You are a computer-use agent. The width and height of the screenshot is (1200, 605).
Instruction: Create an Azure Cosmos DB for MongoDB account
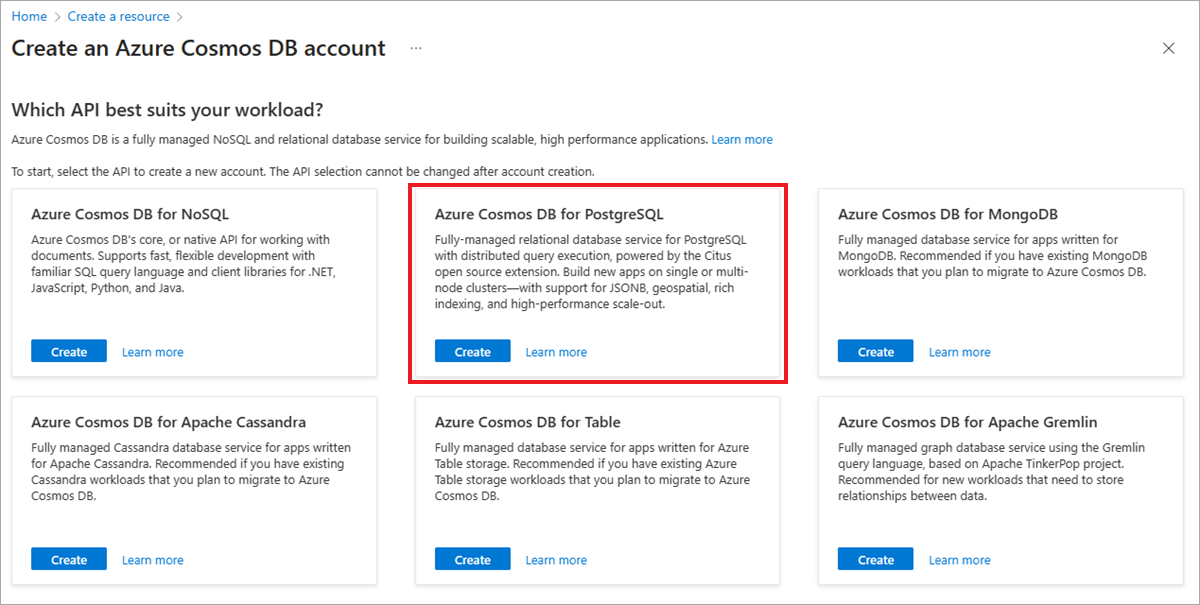click(875, 351)
